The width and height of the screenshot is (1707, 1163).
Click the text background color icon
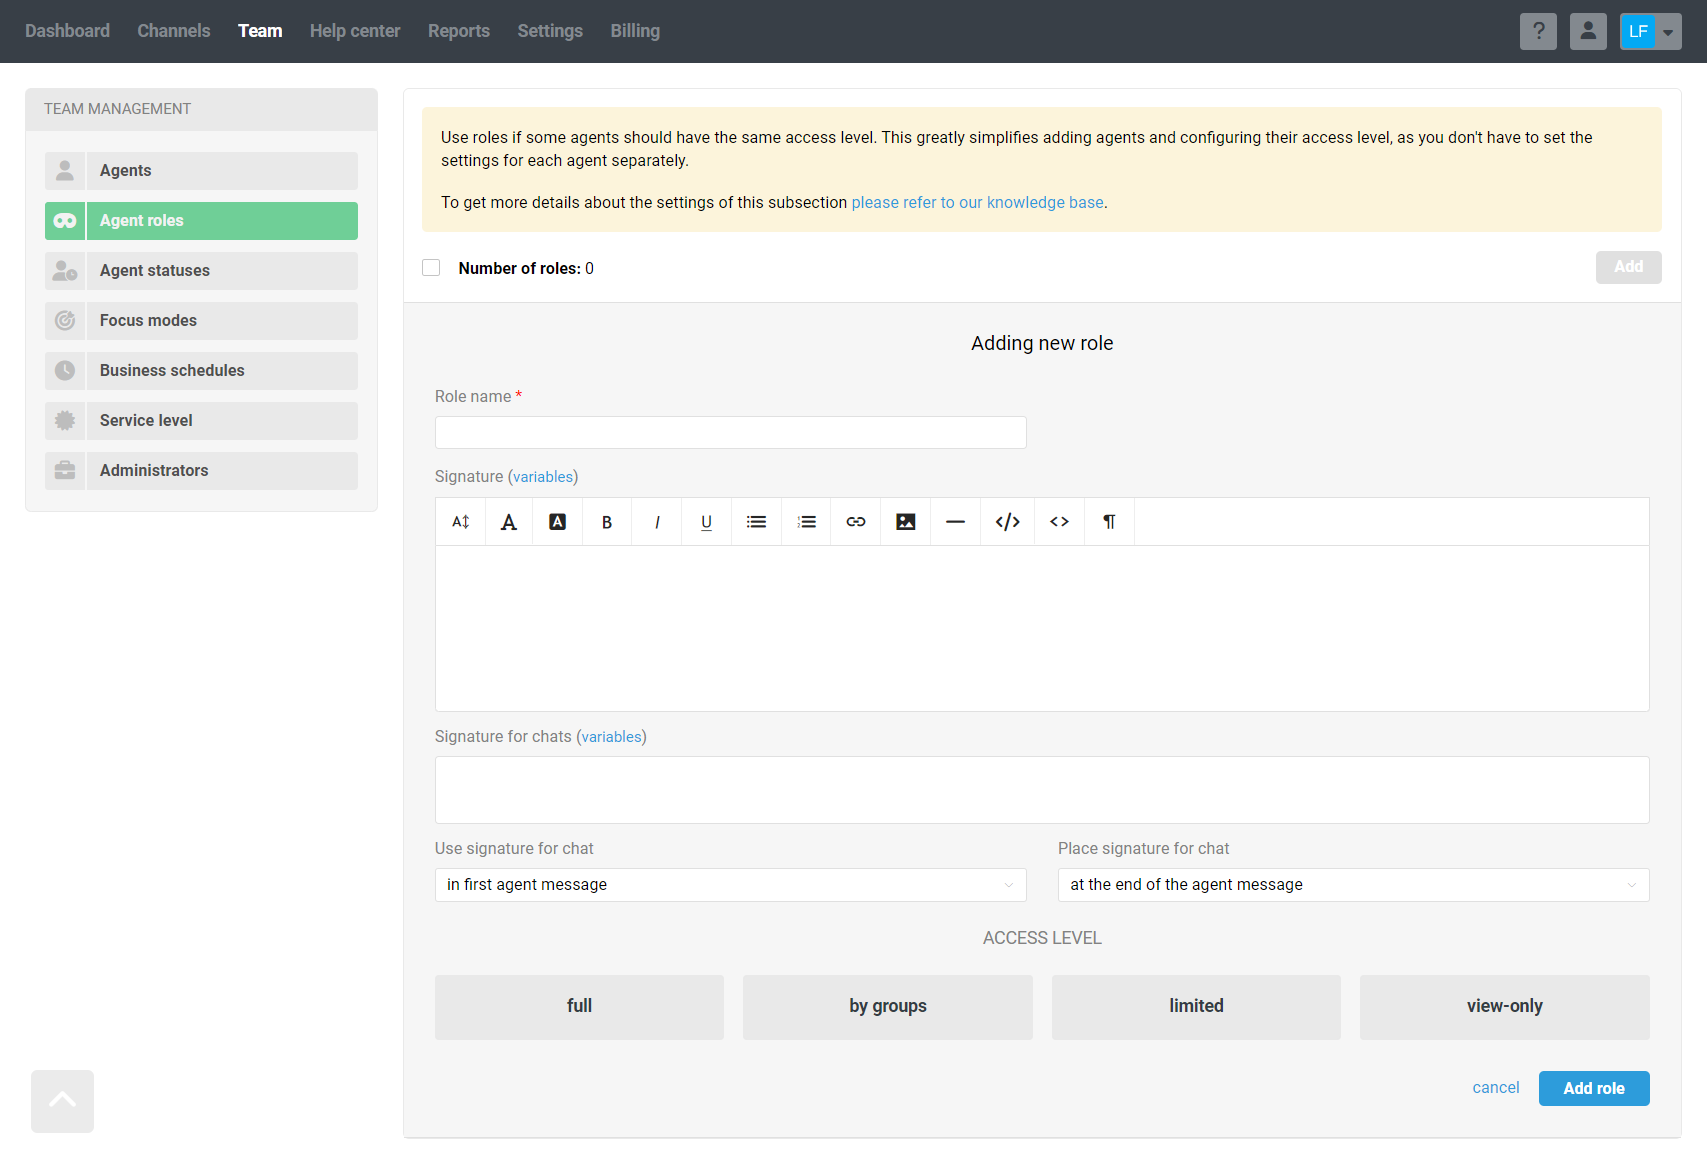tap(558, 522)
